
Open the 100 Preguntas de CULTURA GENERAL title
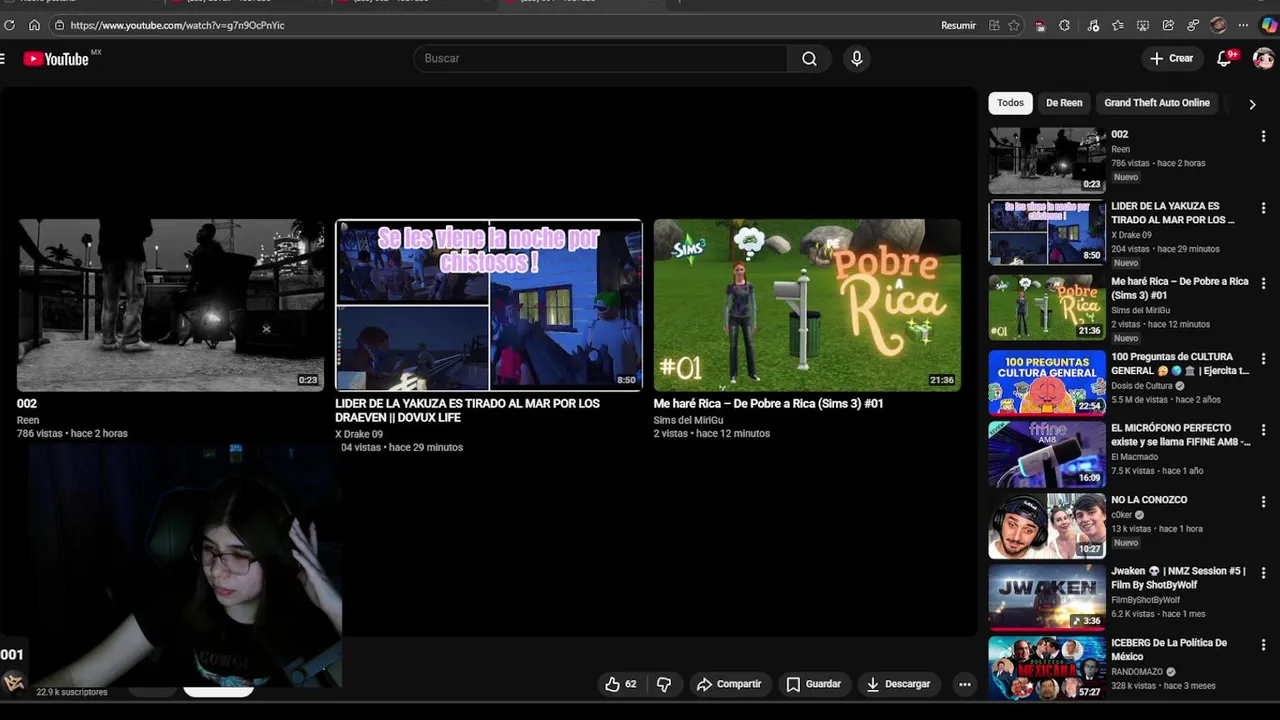[x=1180, y=363]
